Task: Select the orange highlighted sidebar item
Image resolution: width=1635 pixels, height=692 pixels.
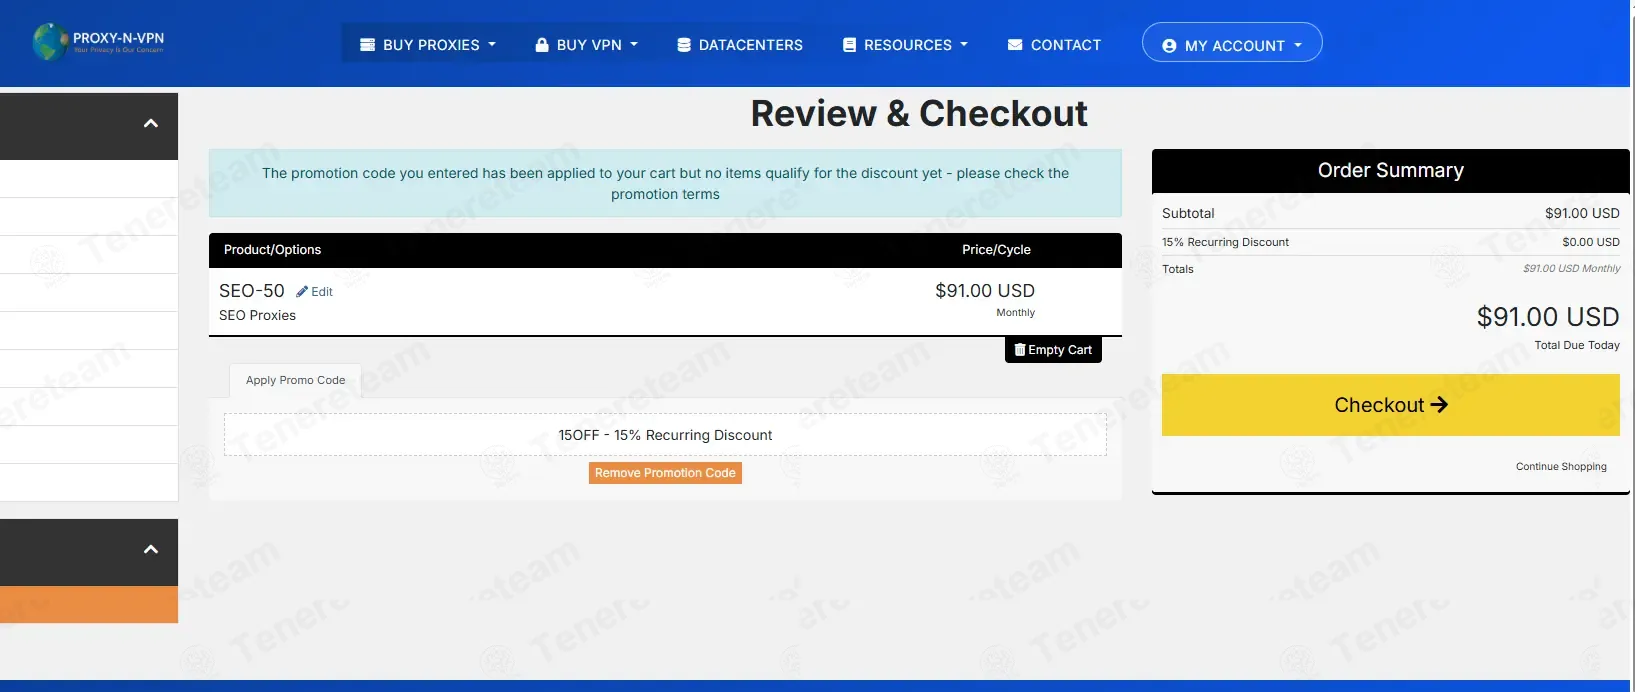Action: pyautogui.click(x=89, y=604)
